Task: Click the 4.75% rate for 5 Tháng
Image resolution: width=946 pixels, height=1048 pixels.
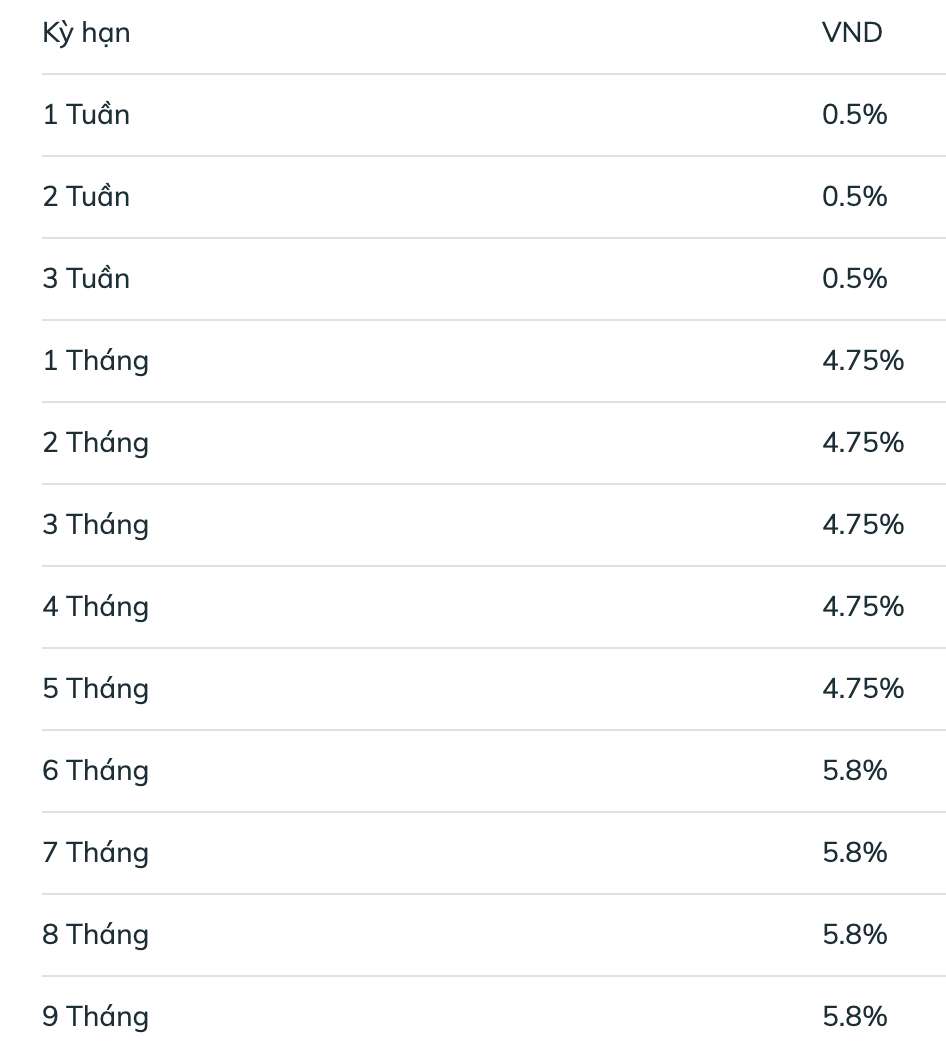Action: 862,689
